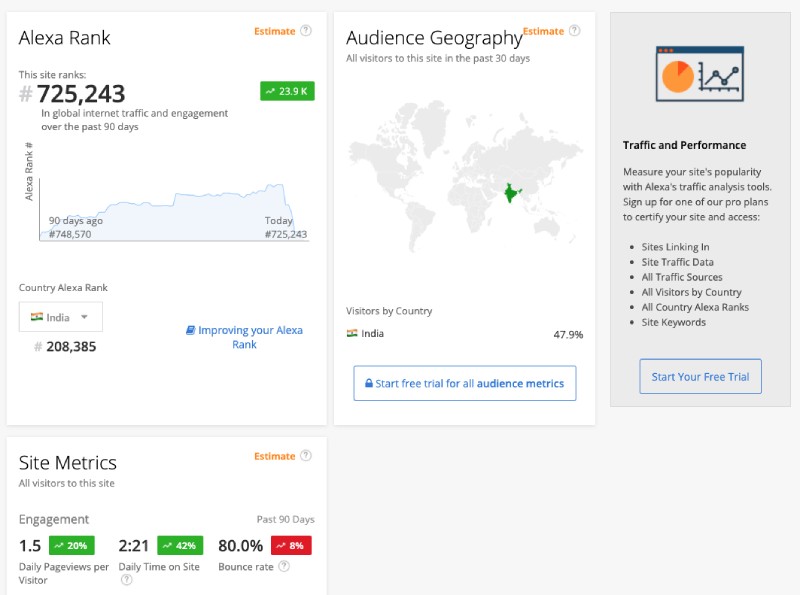Click the help icon next to Alexa Rank Estimate

[306, 31]
